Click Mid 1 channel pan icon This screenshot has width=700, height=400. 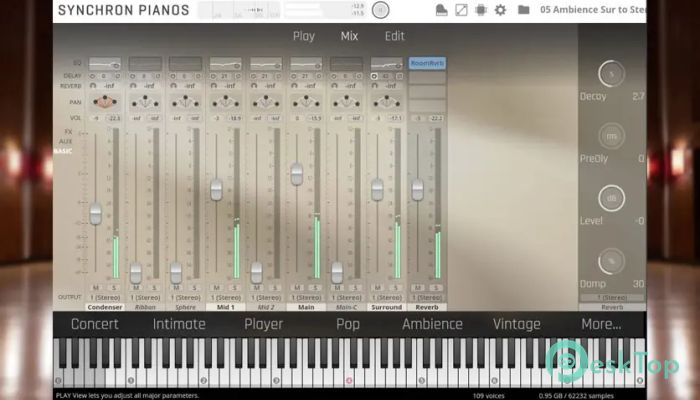click(x=225, y=102)
